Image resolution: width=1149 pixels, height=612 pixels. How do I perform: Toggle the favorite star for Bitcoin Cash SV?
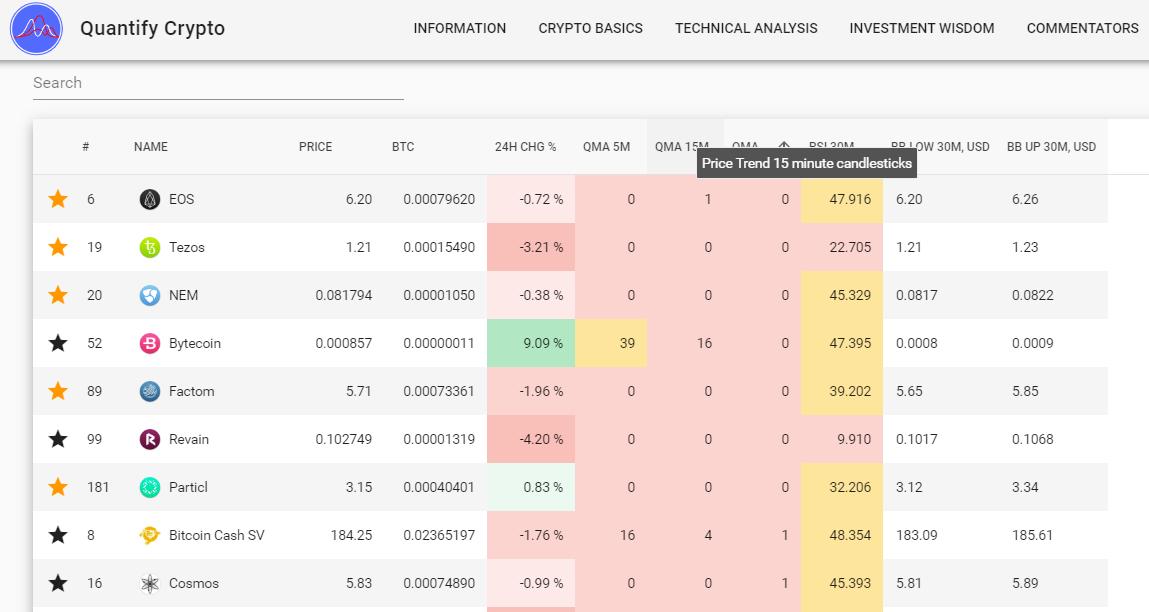pyautogui.click(x=58, y=535)
